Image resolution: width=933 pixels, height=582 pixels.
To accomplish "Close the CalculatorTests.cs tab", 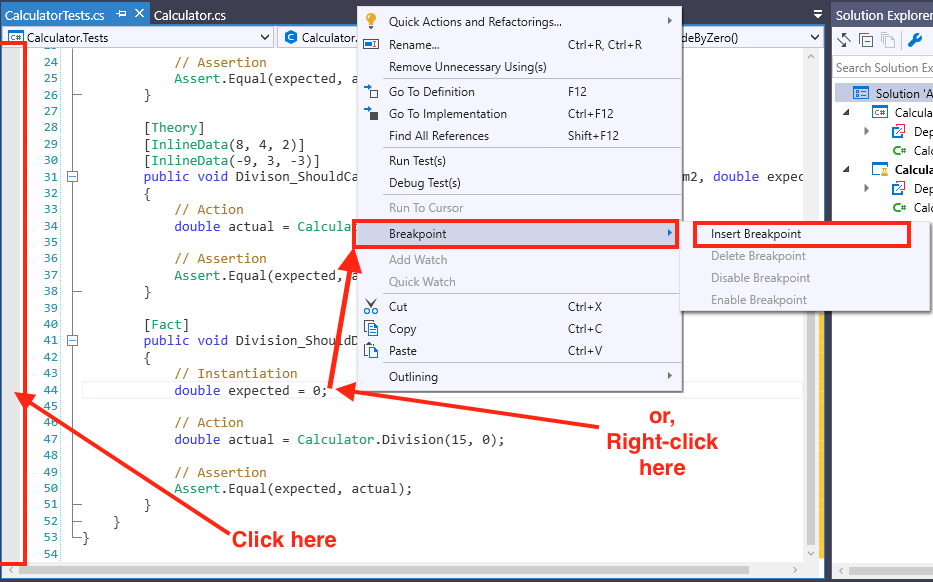I will pyautogui.click(x=138, y=15).
